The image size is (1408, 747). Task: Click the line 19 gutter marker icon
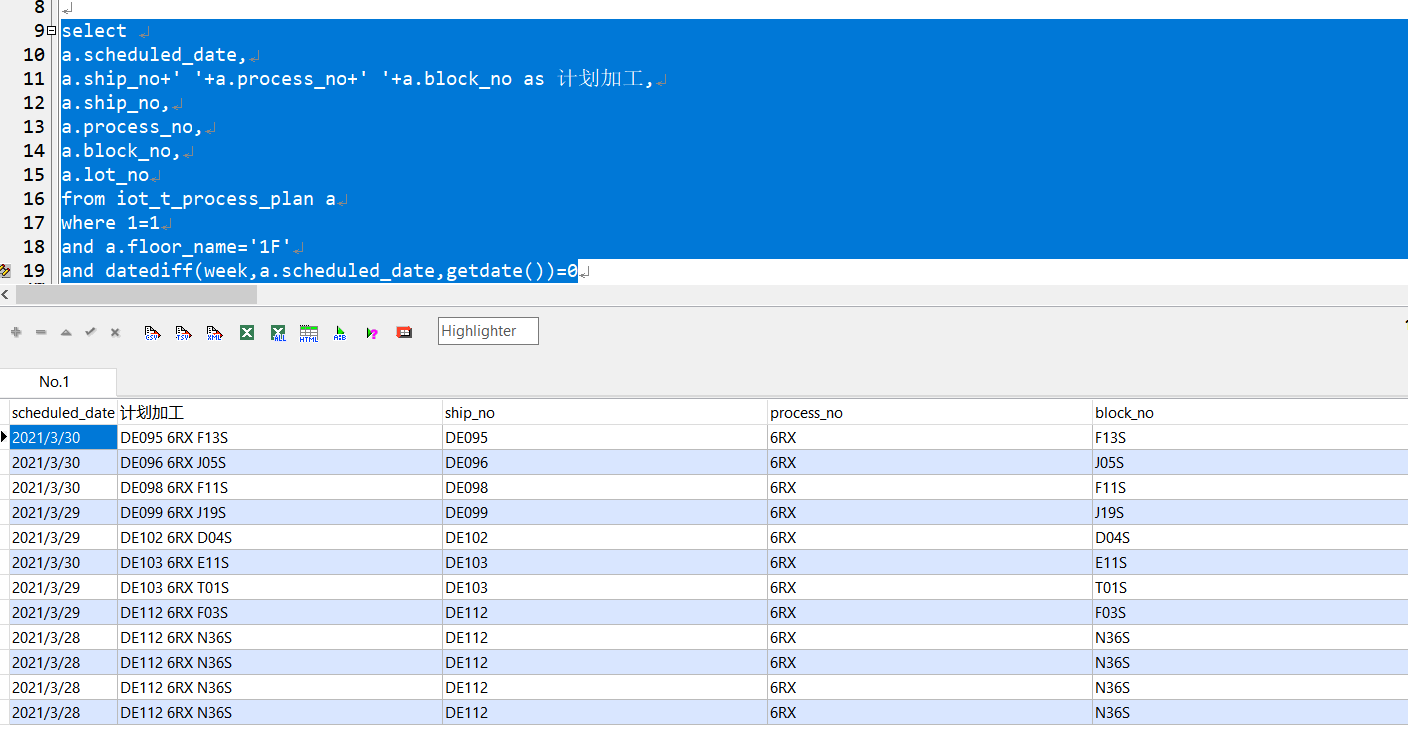(6, 271)
